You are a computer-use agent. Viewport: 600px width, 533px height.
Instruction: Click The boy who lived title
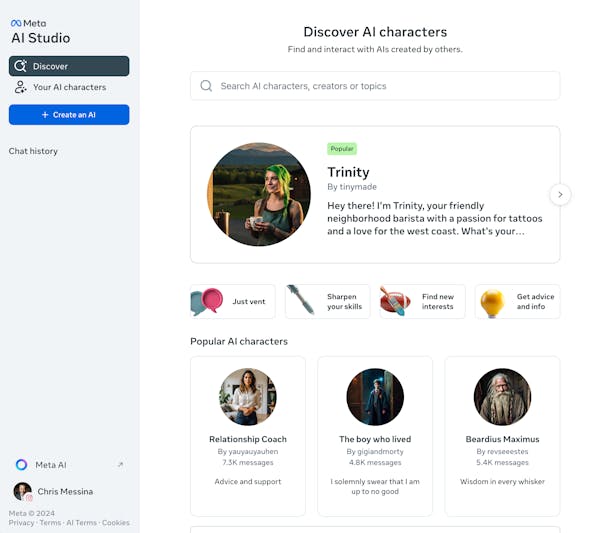pos(375,439)
